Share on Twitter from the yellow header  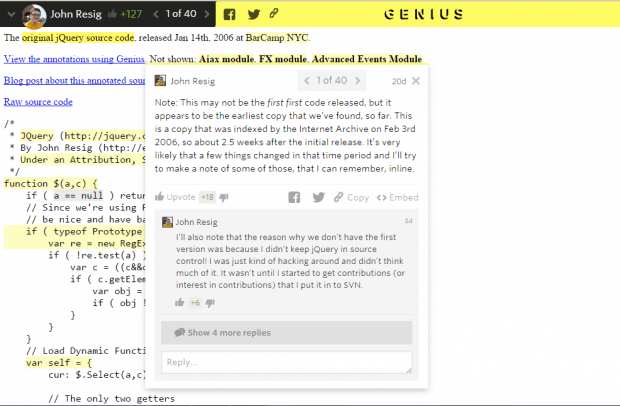coord(253,14)
